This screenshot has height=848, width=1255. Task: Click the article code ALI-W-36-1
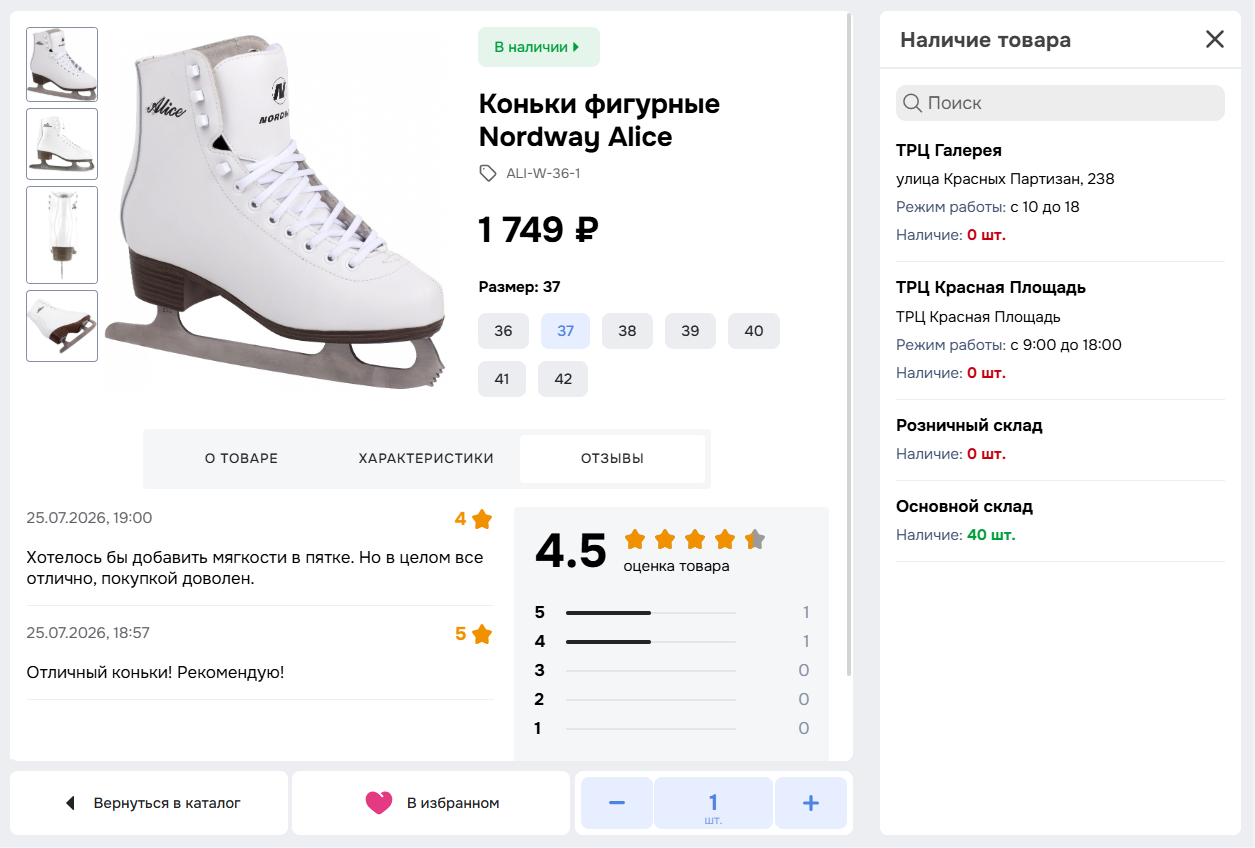click(x=543, y=173)
